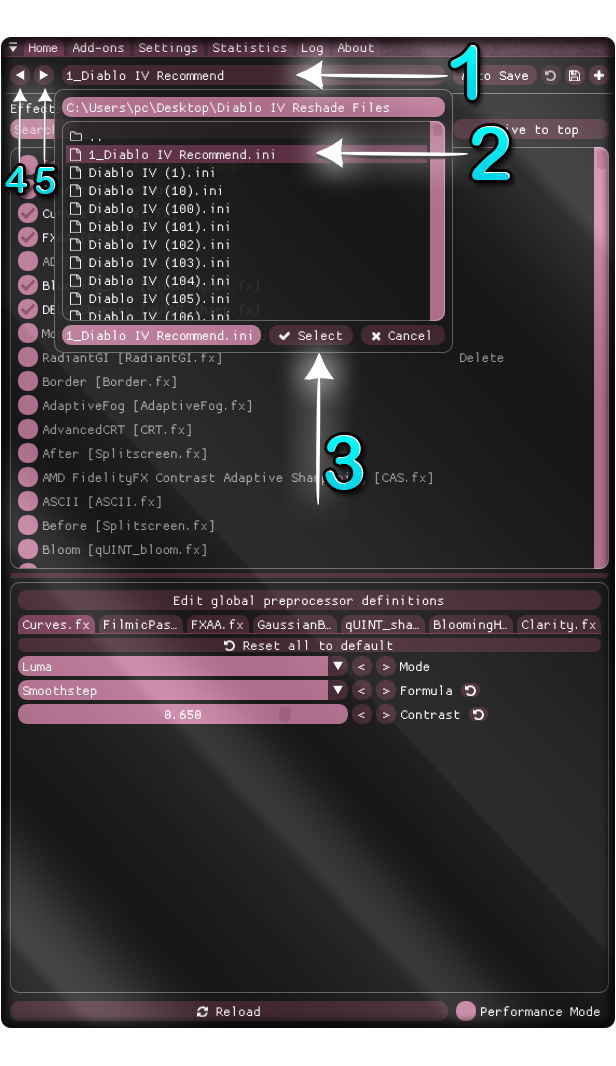616x1066 pixels.
Task: Select file Diablo IV (103).ini
Action: [x=247, y=262]
